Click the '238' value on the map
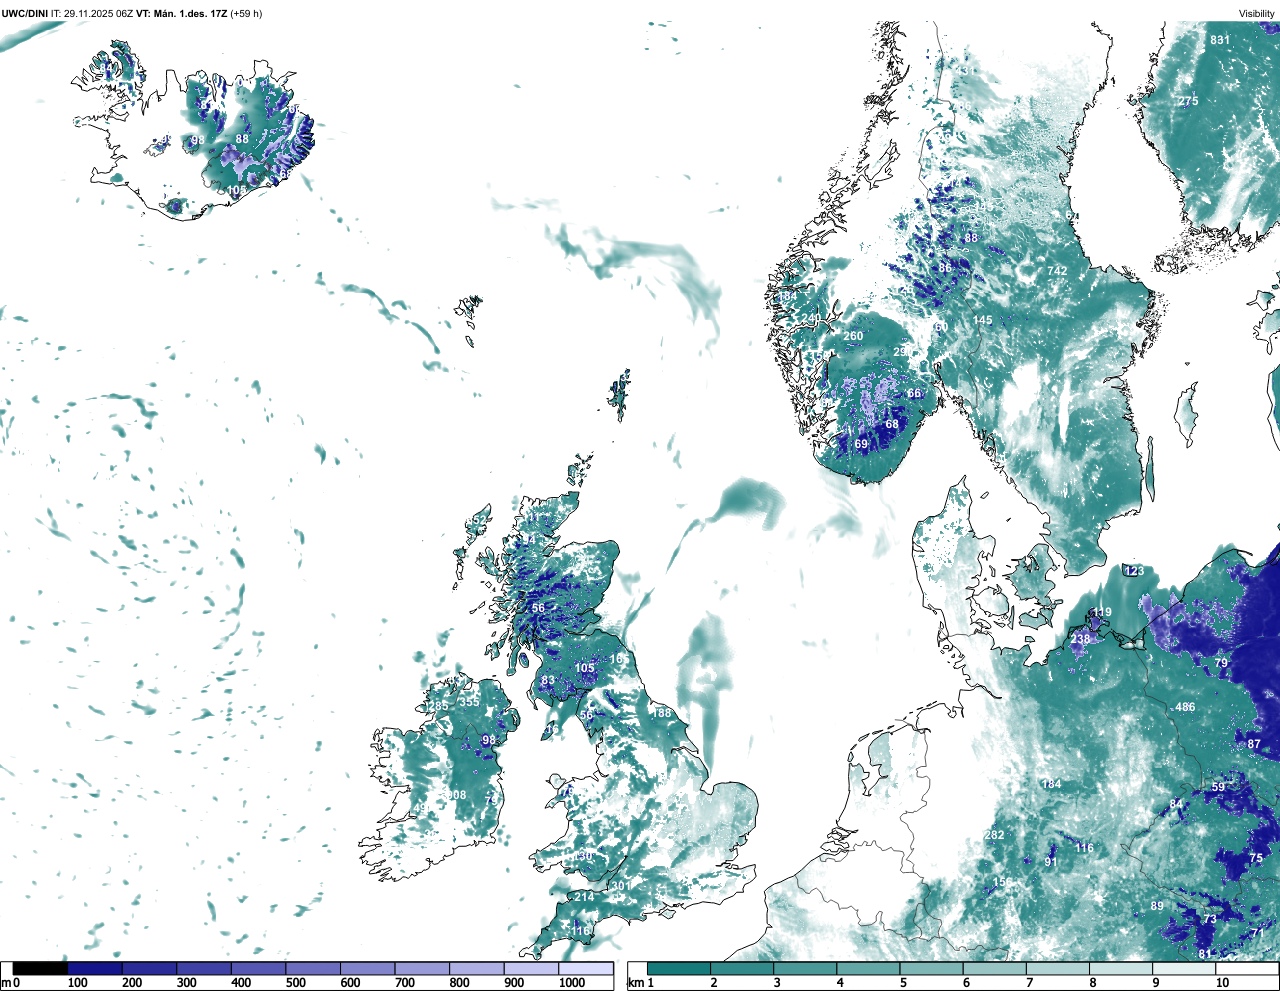Image resolution: width=1280 pixels, height=991 pixels. pos(1081,639)
